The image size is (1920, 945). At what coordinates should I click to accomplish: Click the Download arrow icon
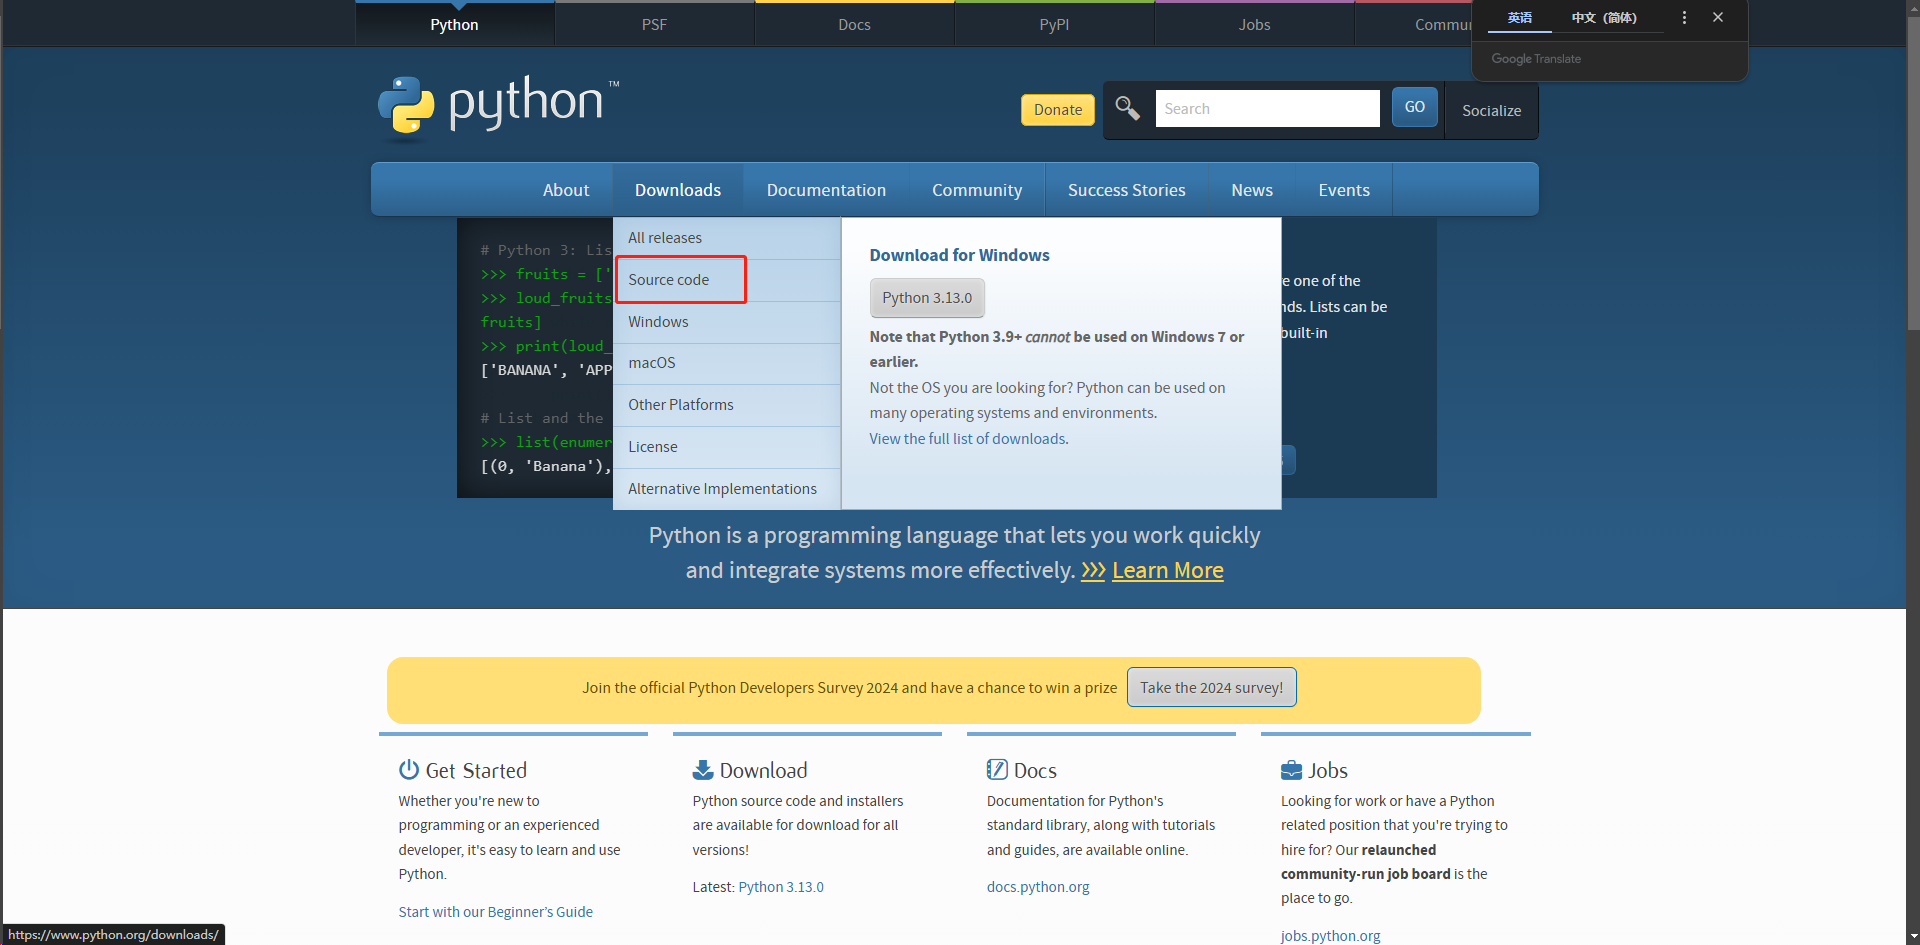click(703, 769)
